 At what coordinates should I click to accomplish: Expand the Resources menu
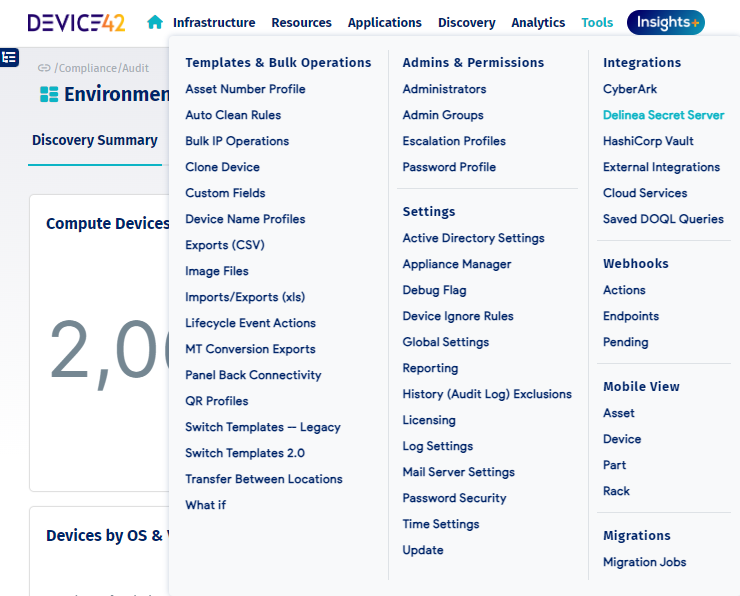(x=301, y=22)
